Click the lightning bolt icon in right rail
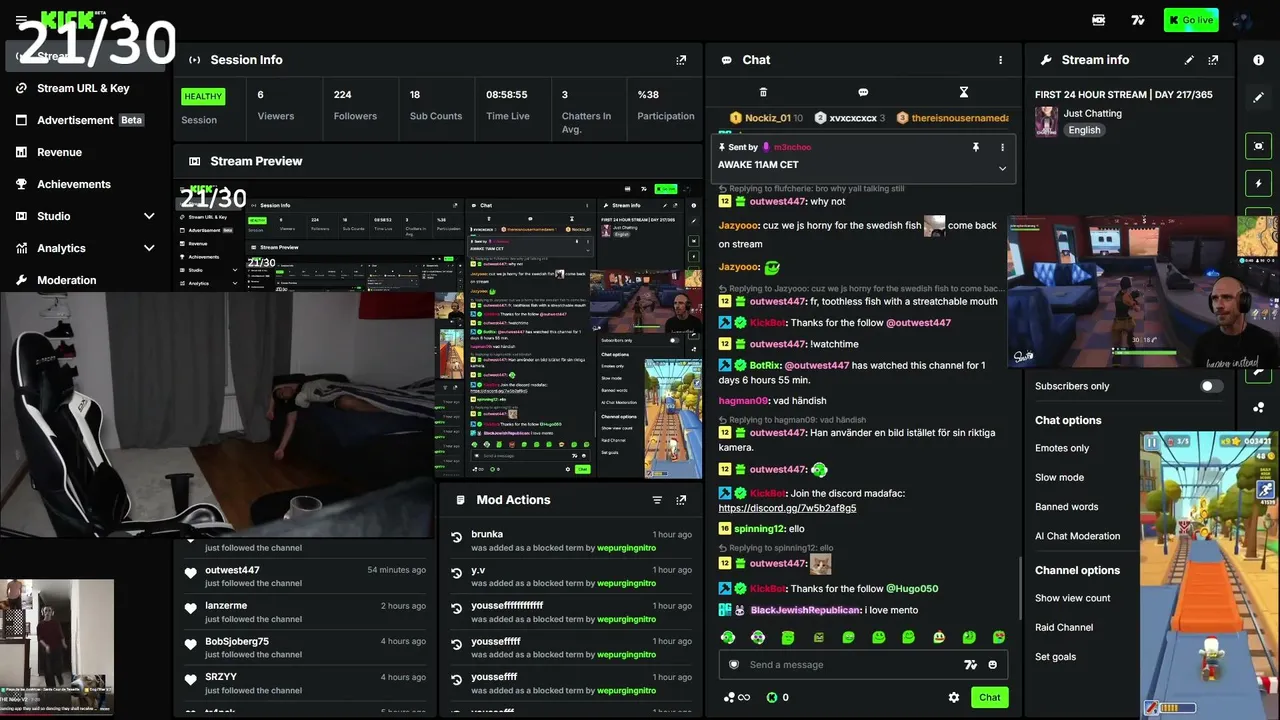Viewport: 1280px width, 720px height. [x=1258, y=184]
